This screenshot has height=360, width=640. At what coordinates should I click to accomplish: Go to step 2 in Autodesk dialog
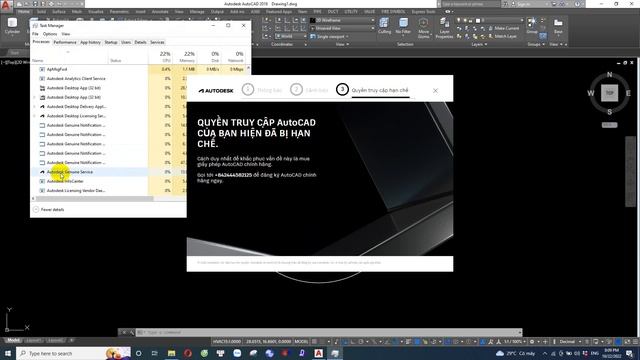296,89
